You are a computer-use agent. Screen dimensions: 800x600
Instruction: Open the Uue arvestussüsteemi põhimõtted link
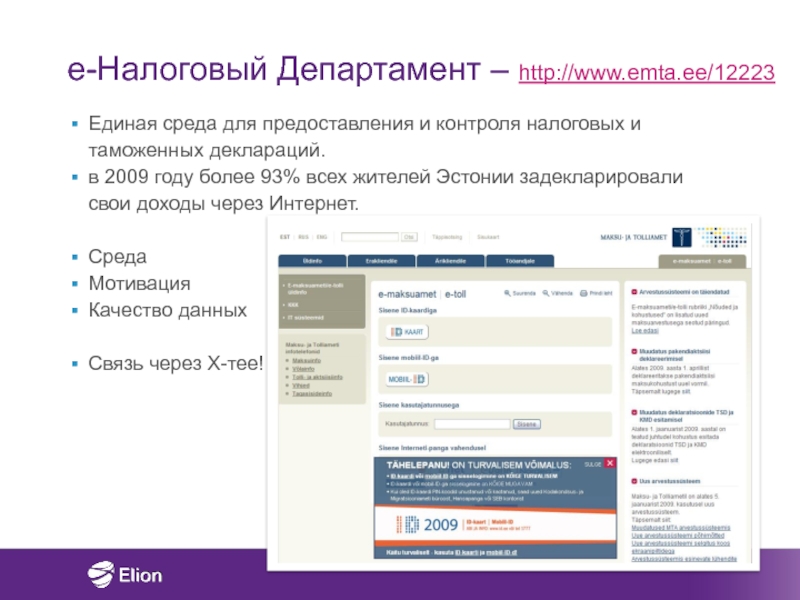click(678, 535)
